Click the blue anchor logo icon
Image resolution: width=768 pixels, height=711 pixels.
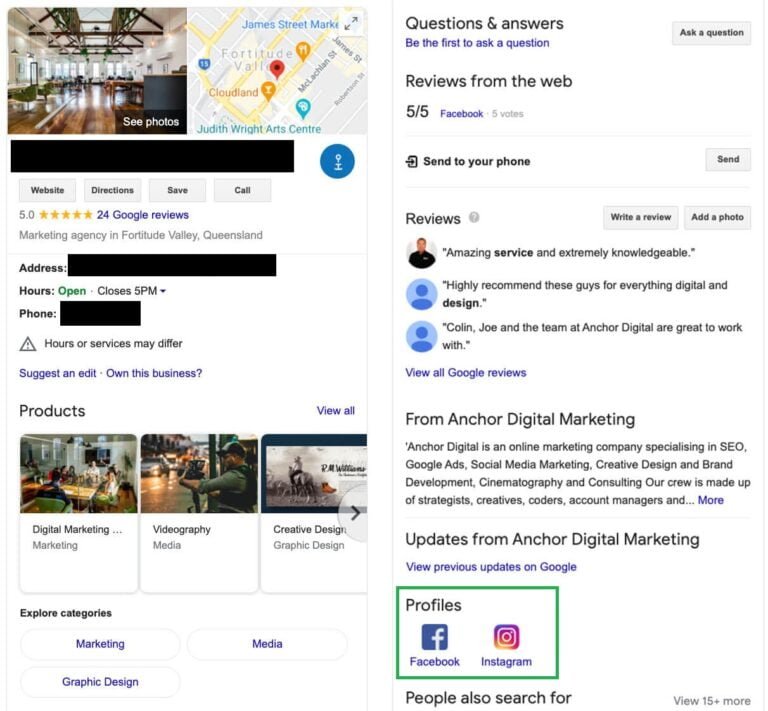tap(337, 161)
